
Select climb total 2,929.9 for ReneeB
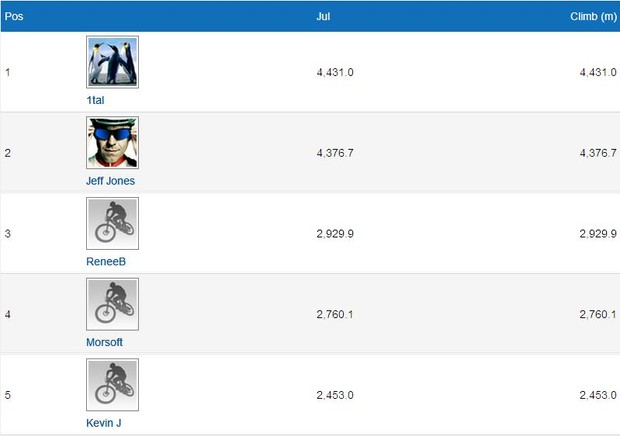click(598, 234)
